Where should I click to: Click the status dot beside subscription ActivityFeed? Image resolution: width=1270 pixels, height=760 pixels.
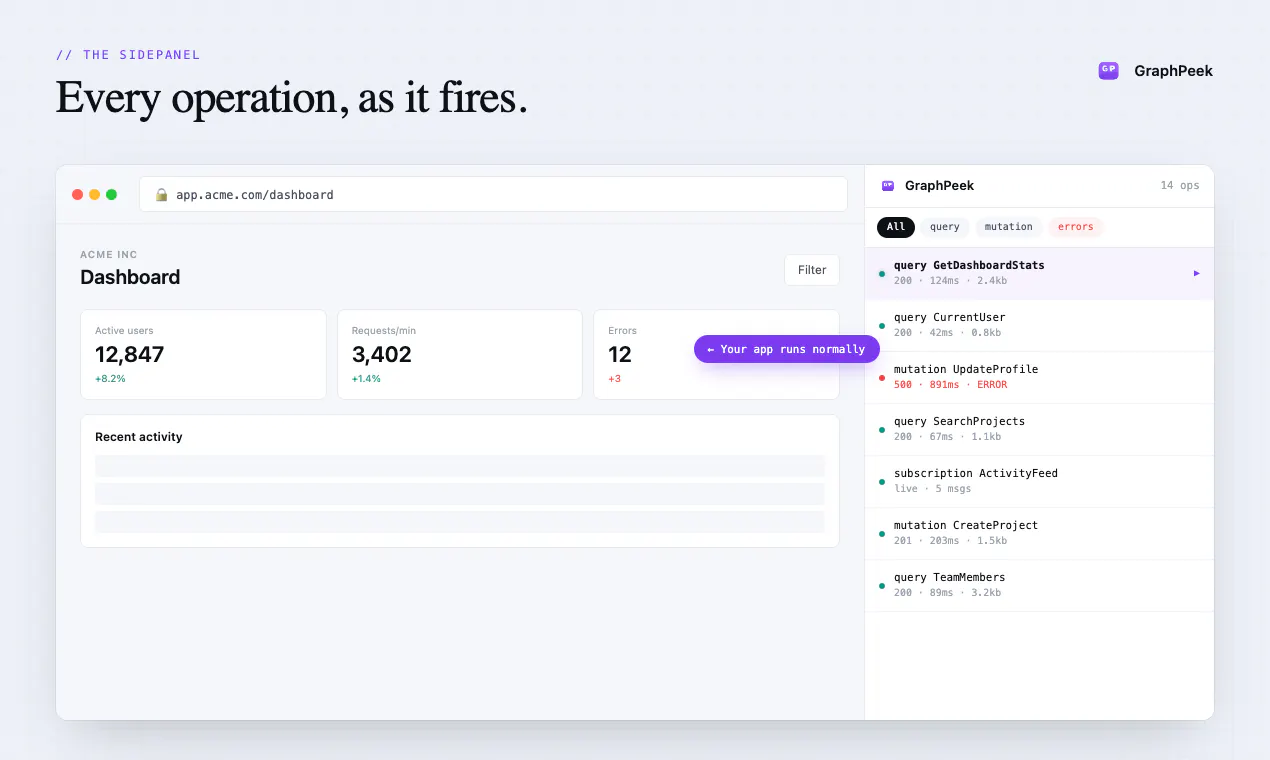tap(881, 482)
